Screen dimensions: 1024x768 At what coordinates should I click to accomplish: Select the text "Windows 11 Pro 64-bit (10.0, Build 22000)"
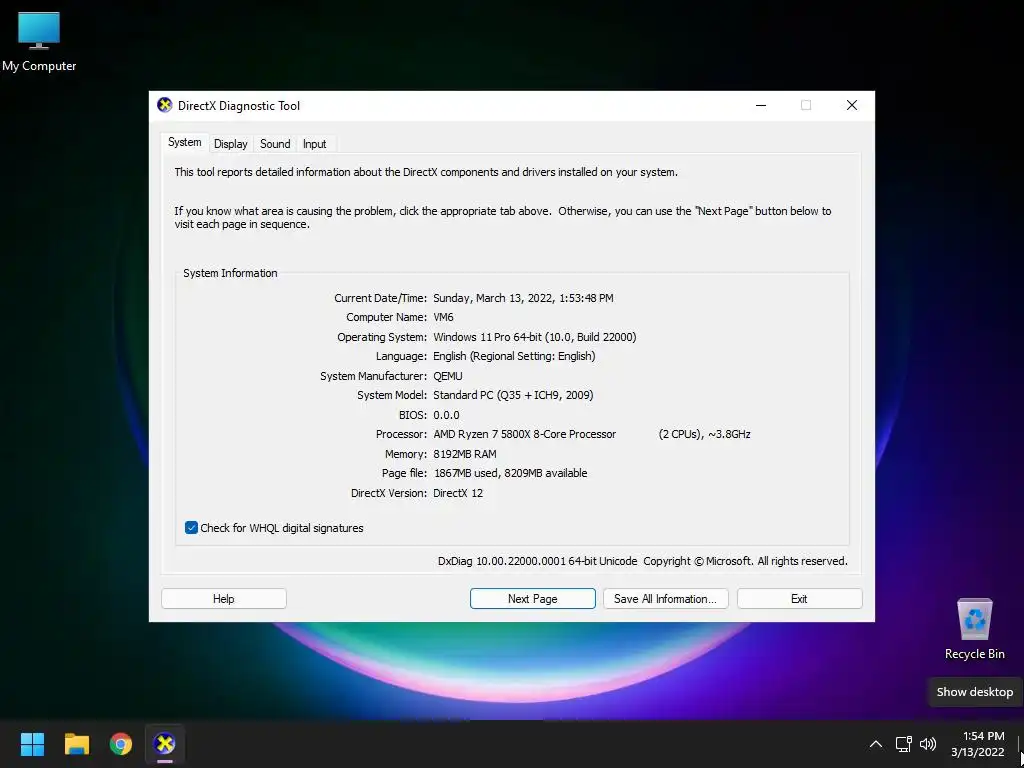(x=534, y=337)
